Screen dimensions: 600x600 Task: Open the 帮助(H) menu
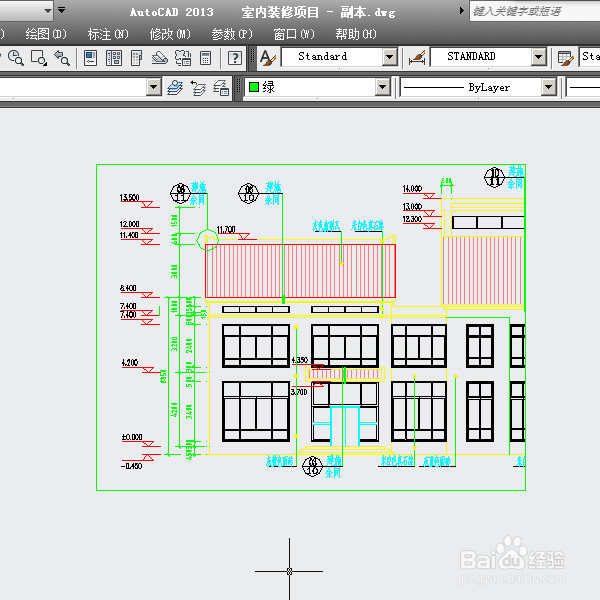[356, 34]
